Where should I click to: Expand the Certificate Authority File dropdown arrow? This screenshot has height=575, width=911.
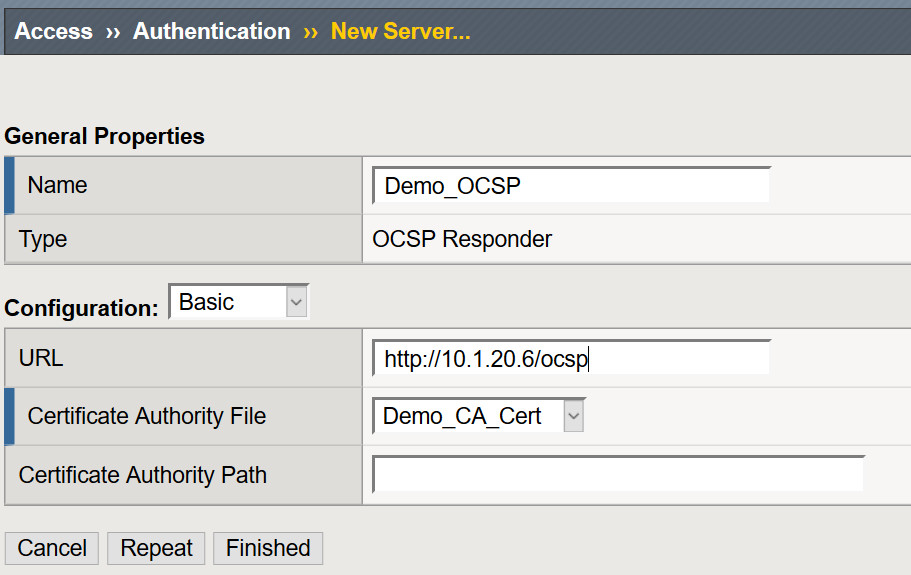pos(573,416)
